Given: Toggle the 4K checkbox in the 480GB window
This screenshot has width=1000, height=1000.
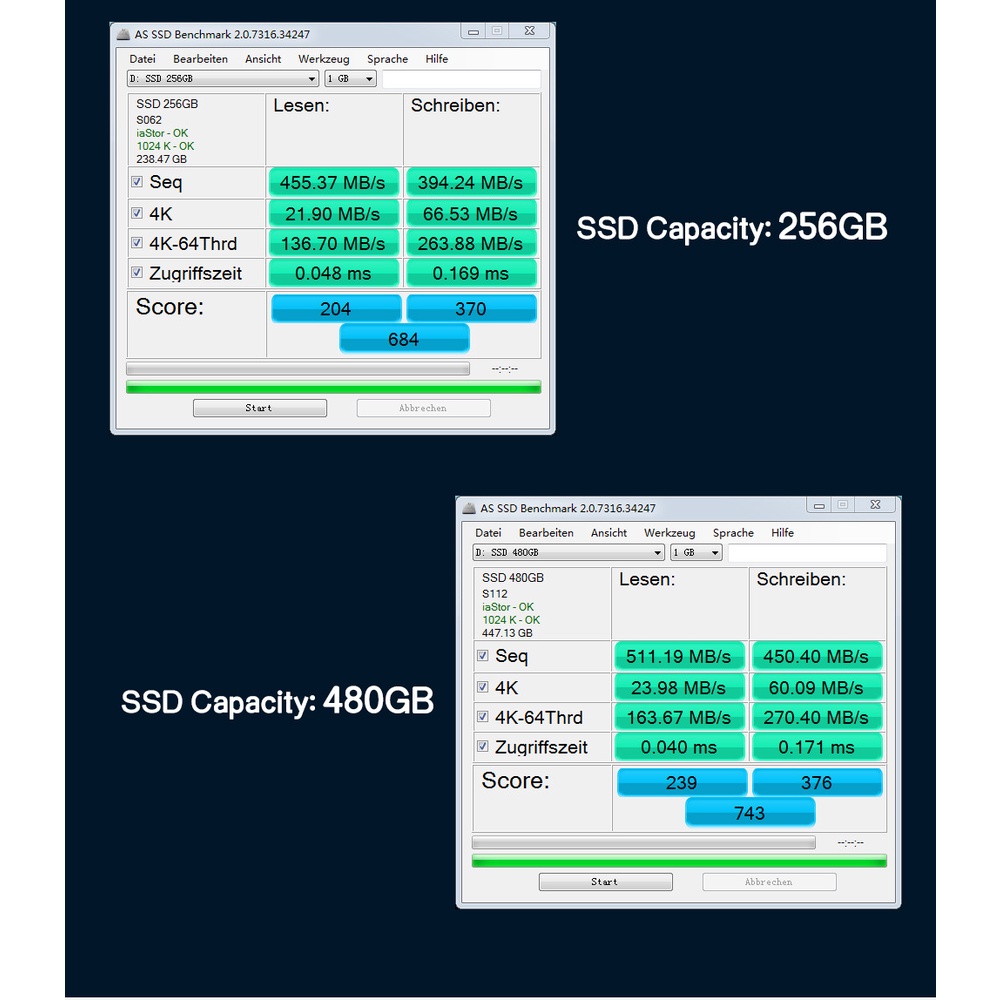Looking at the screenshot, I should [x=483, y=687].
